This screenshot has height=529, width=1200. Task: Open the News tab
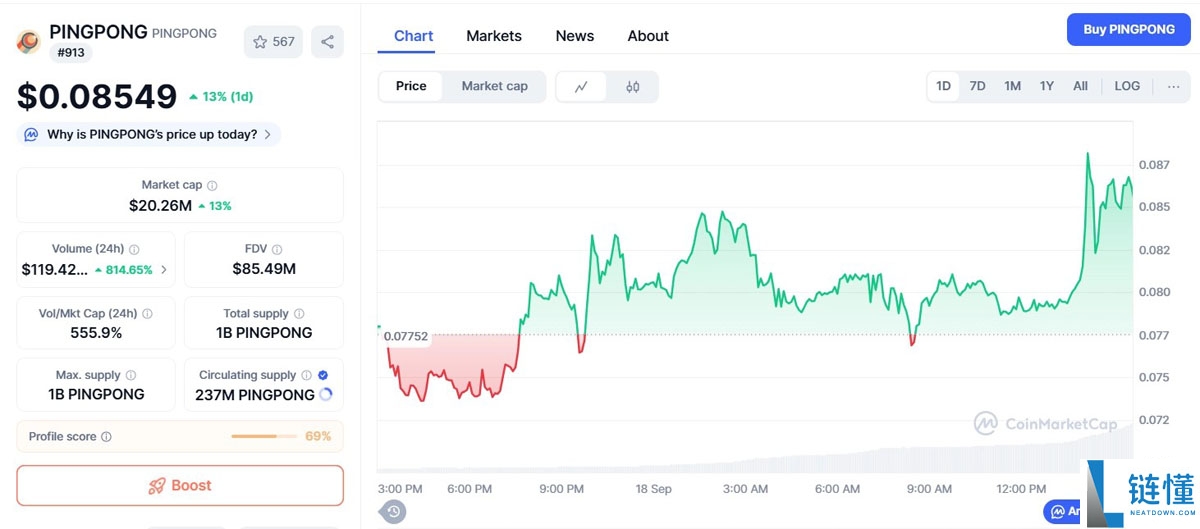coord(575,36)
